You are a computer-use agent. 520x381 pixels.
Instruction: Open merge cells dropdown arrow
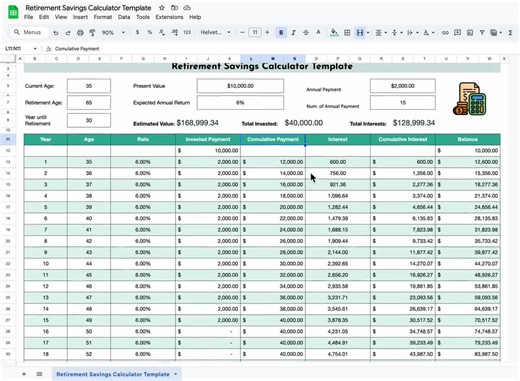[368, 33]
